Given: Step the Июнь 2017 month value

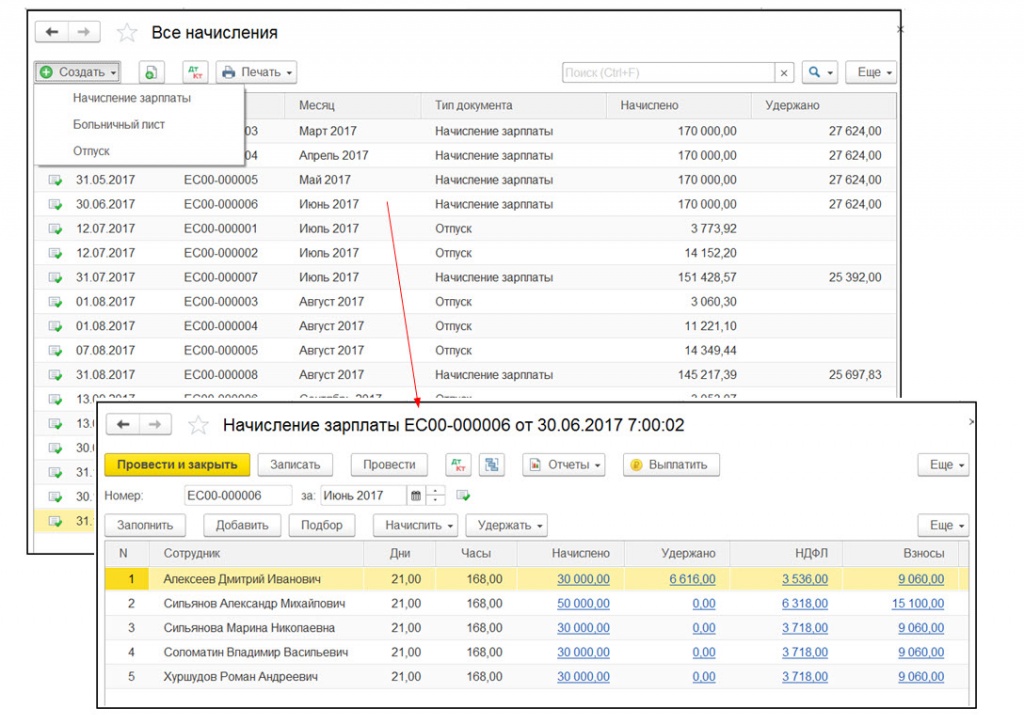Looking at the screenshot, I should click(x=436, y=496).
